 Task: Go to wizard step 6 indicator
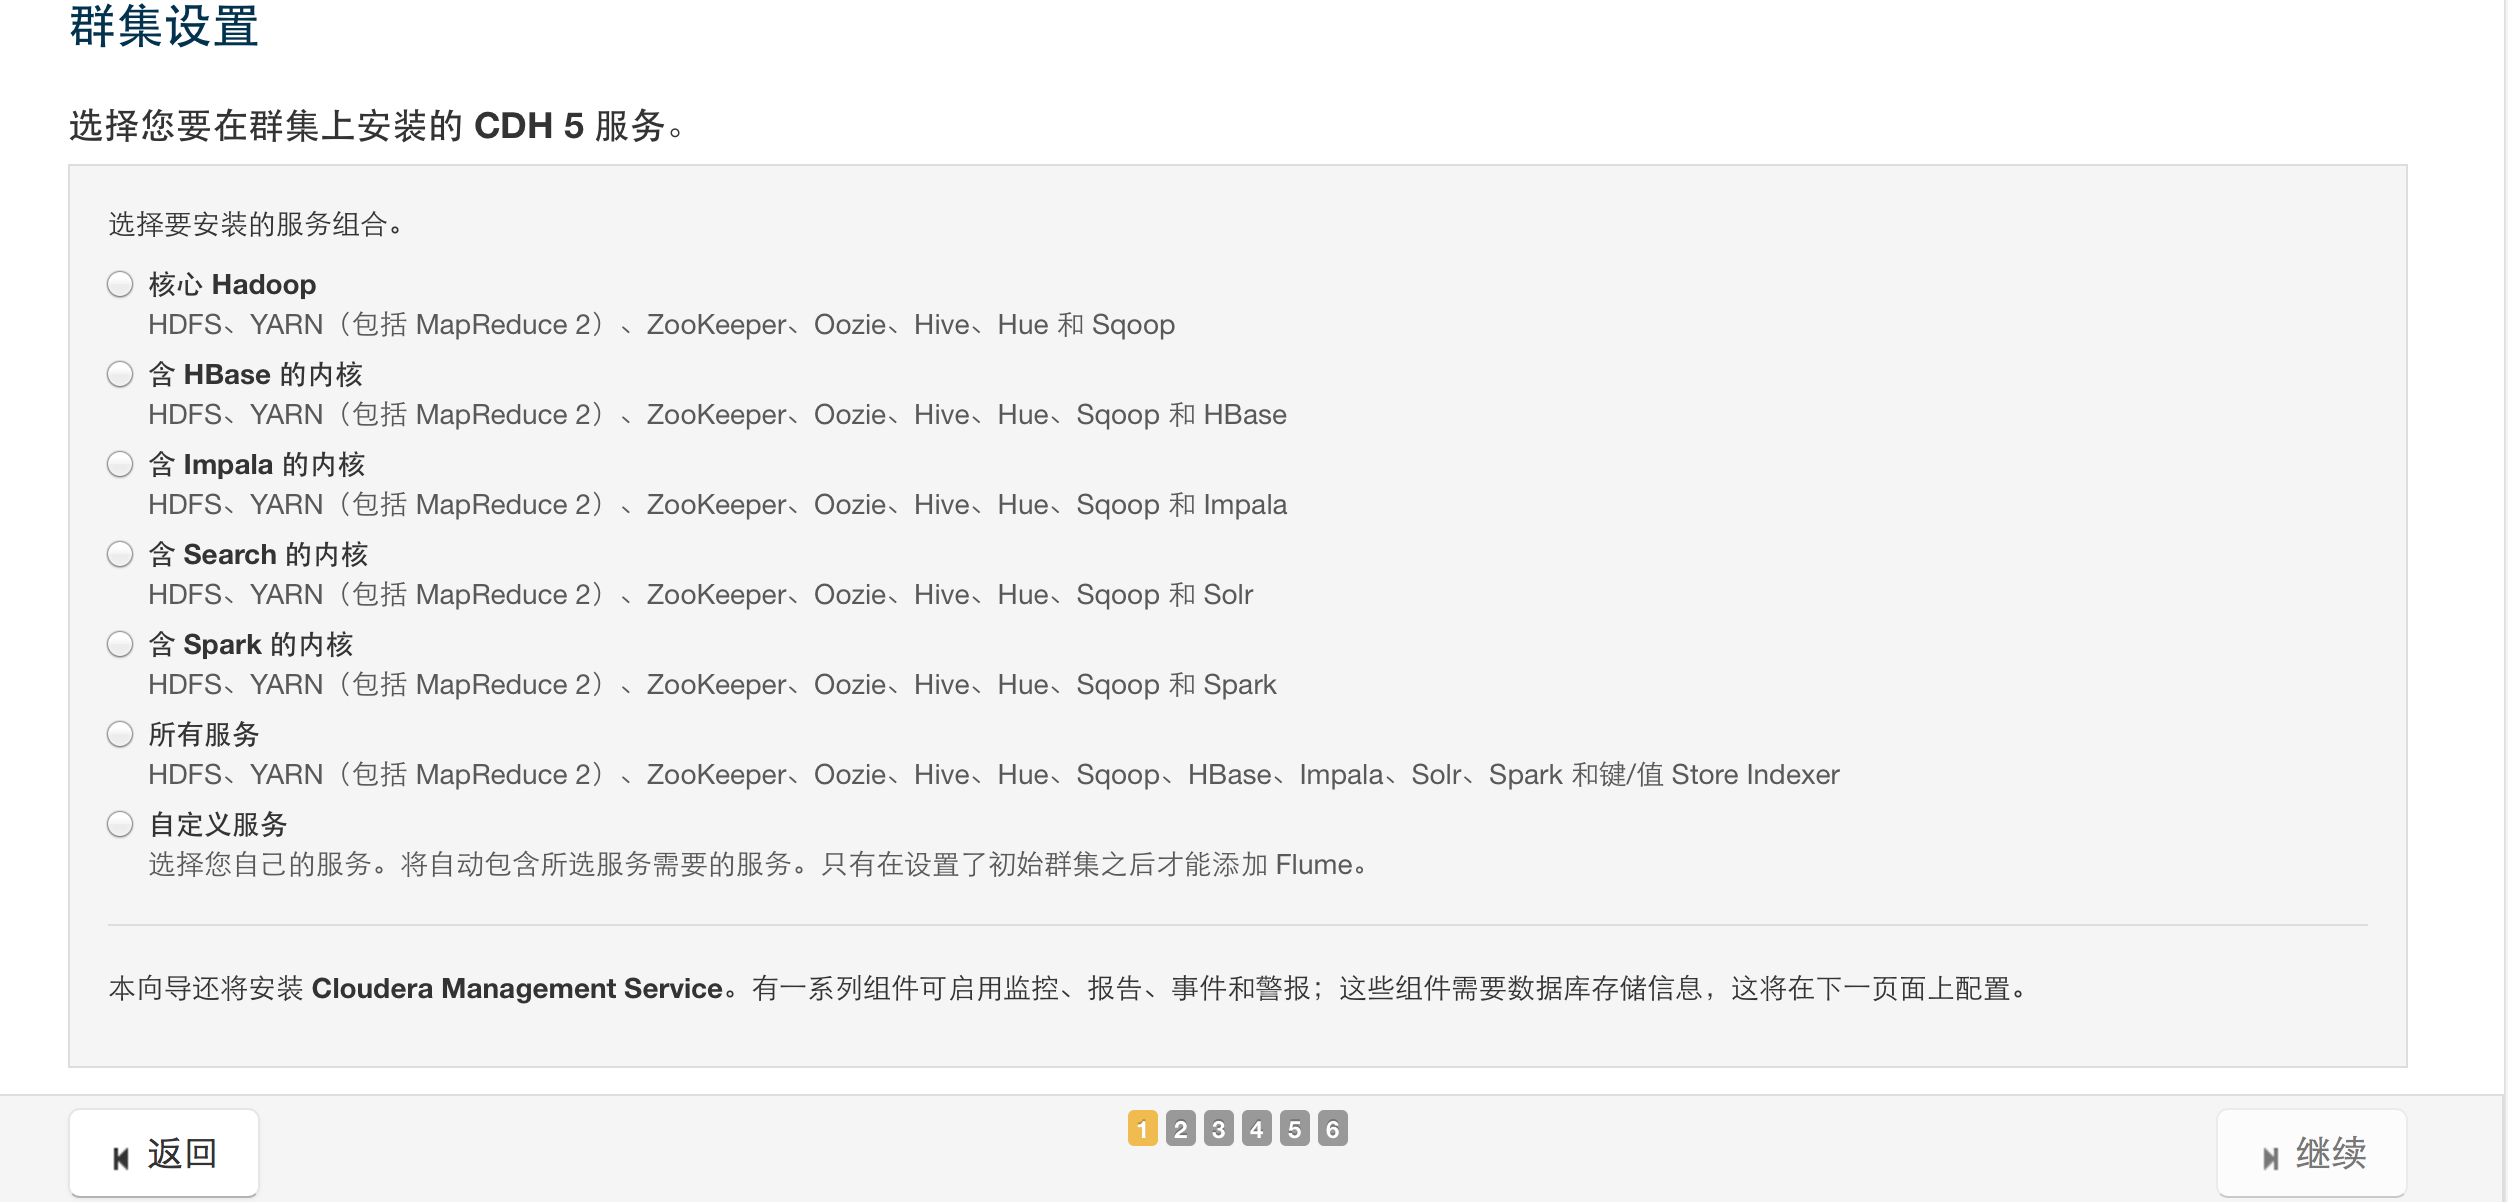[x=1332, y=1129]
